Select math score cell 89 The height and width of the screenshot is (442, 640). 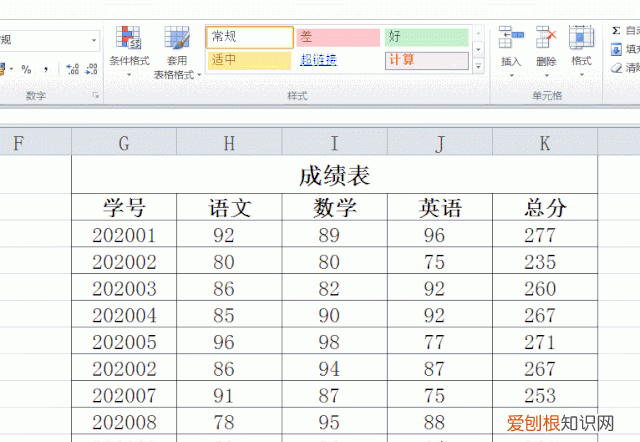coord(335,234)
